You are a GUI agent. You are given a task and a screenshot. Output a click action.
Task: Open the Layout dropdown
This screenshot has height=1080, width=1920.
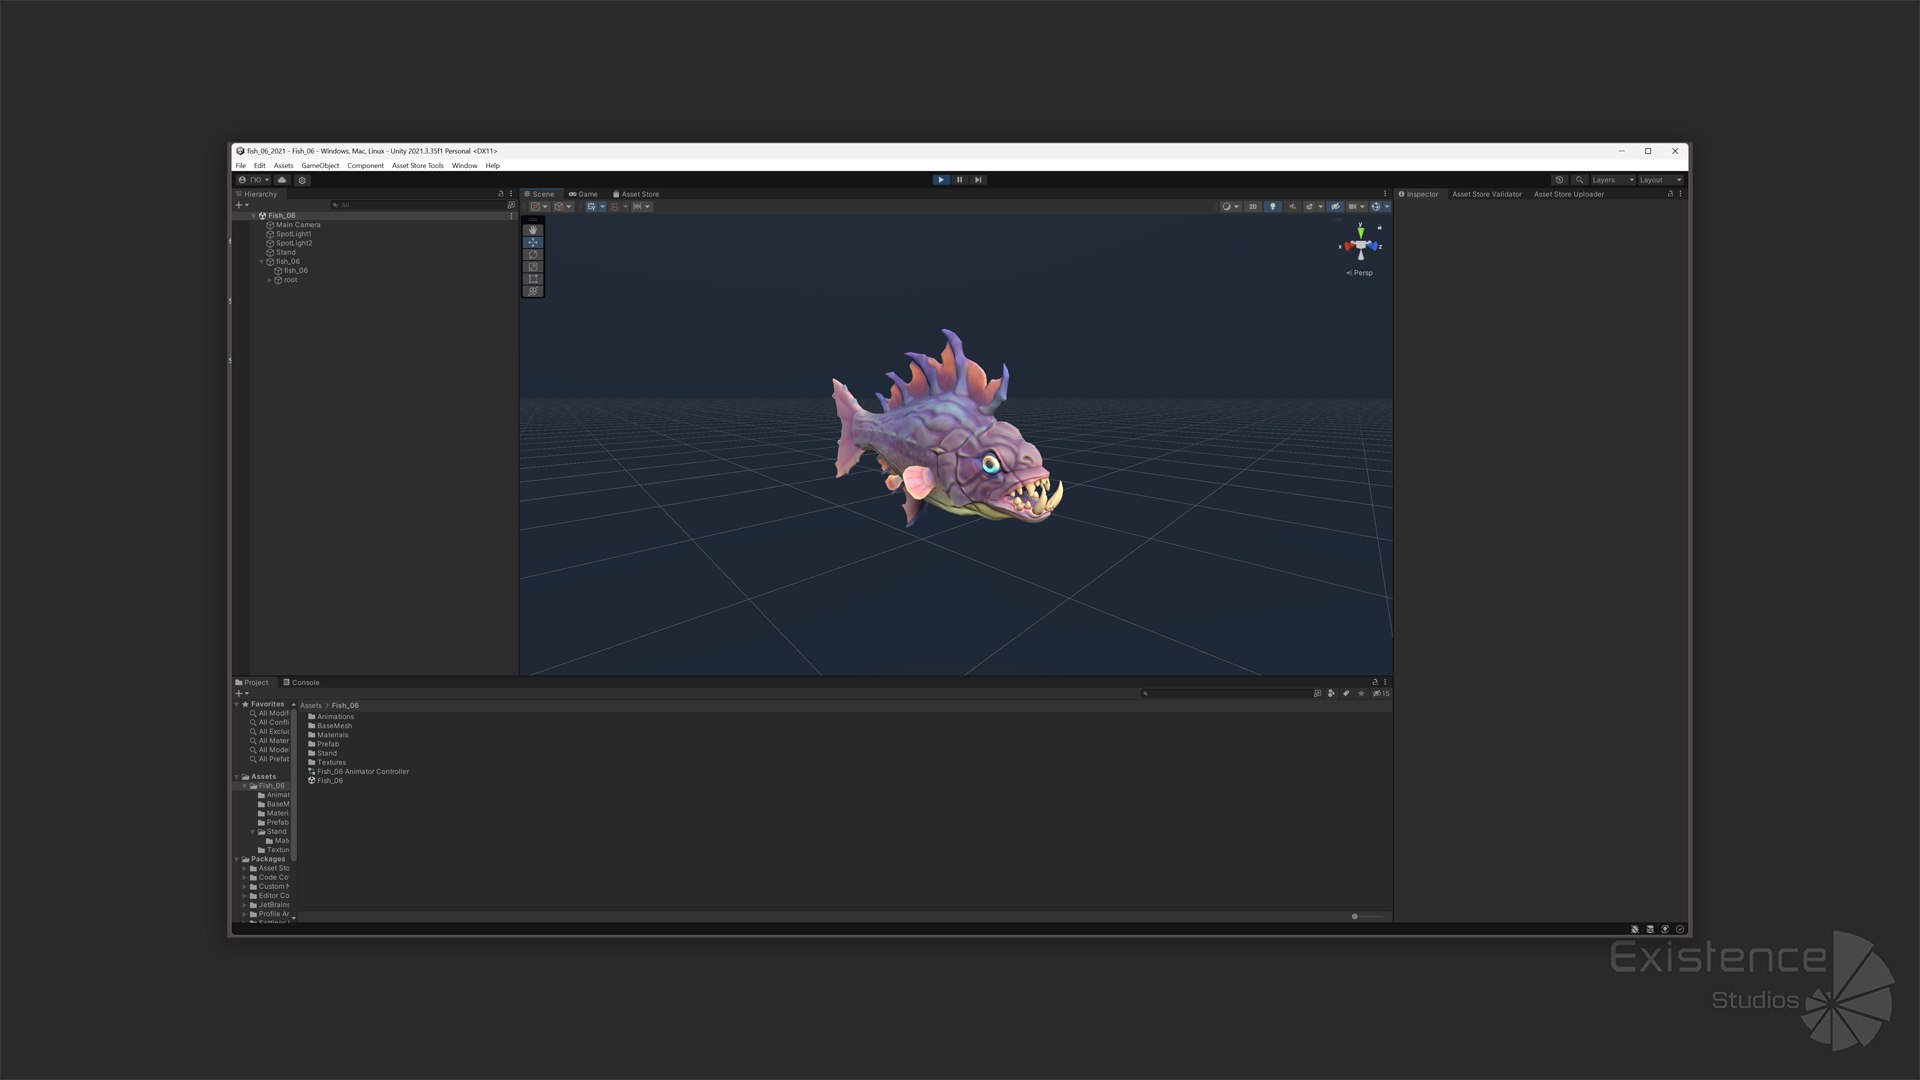click(1661, 180)
